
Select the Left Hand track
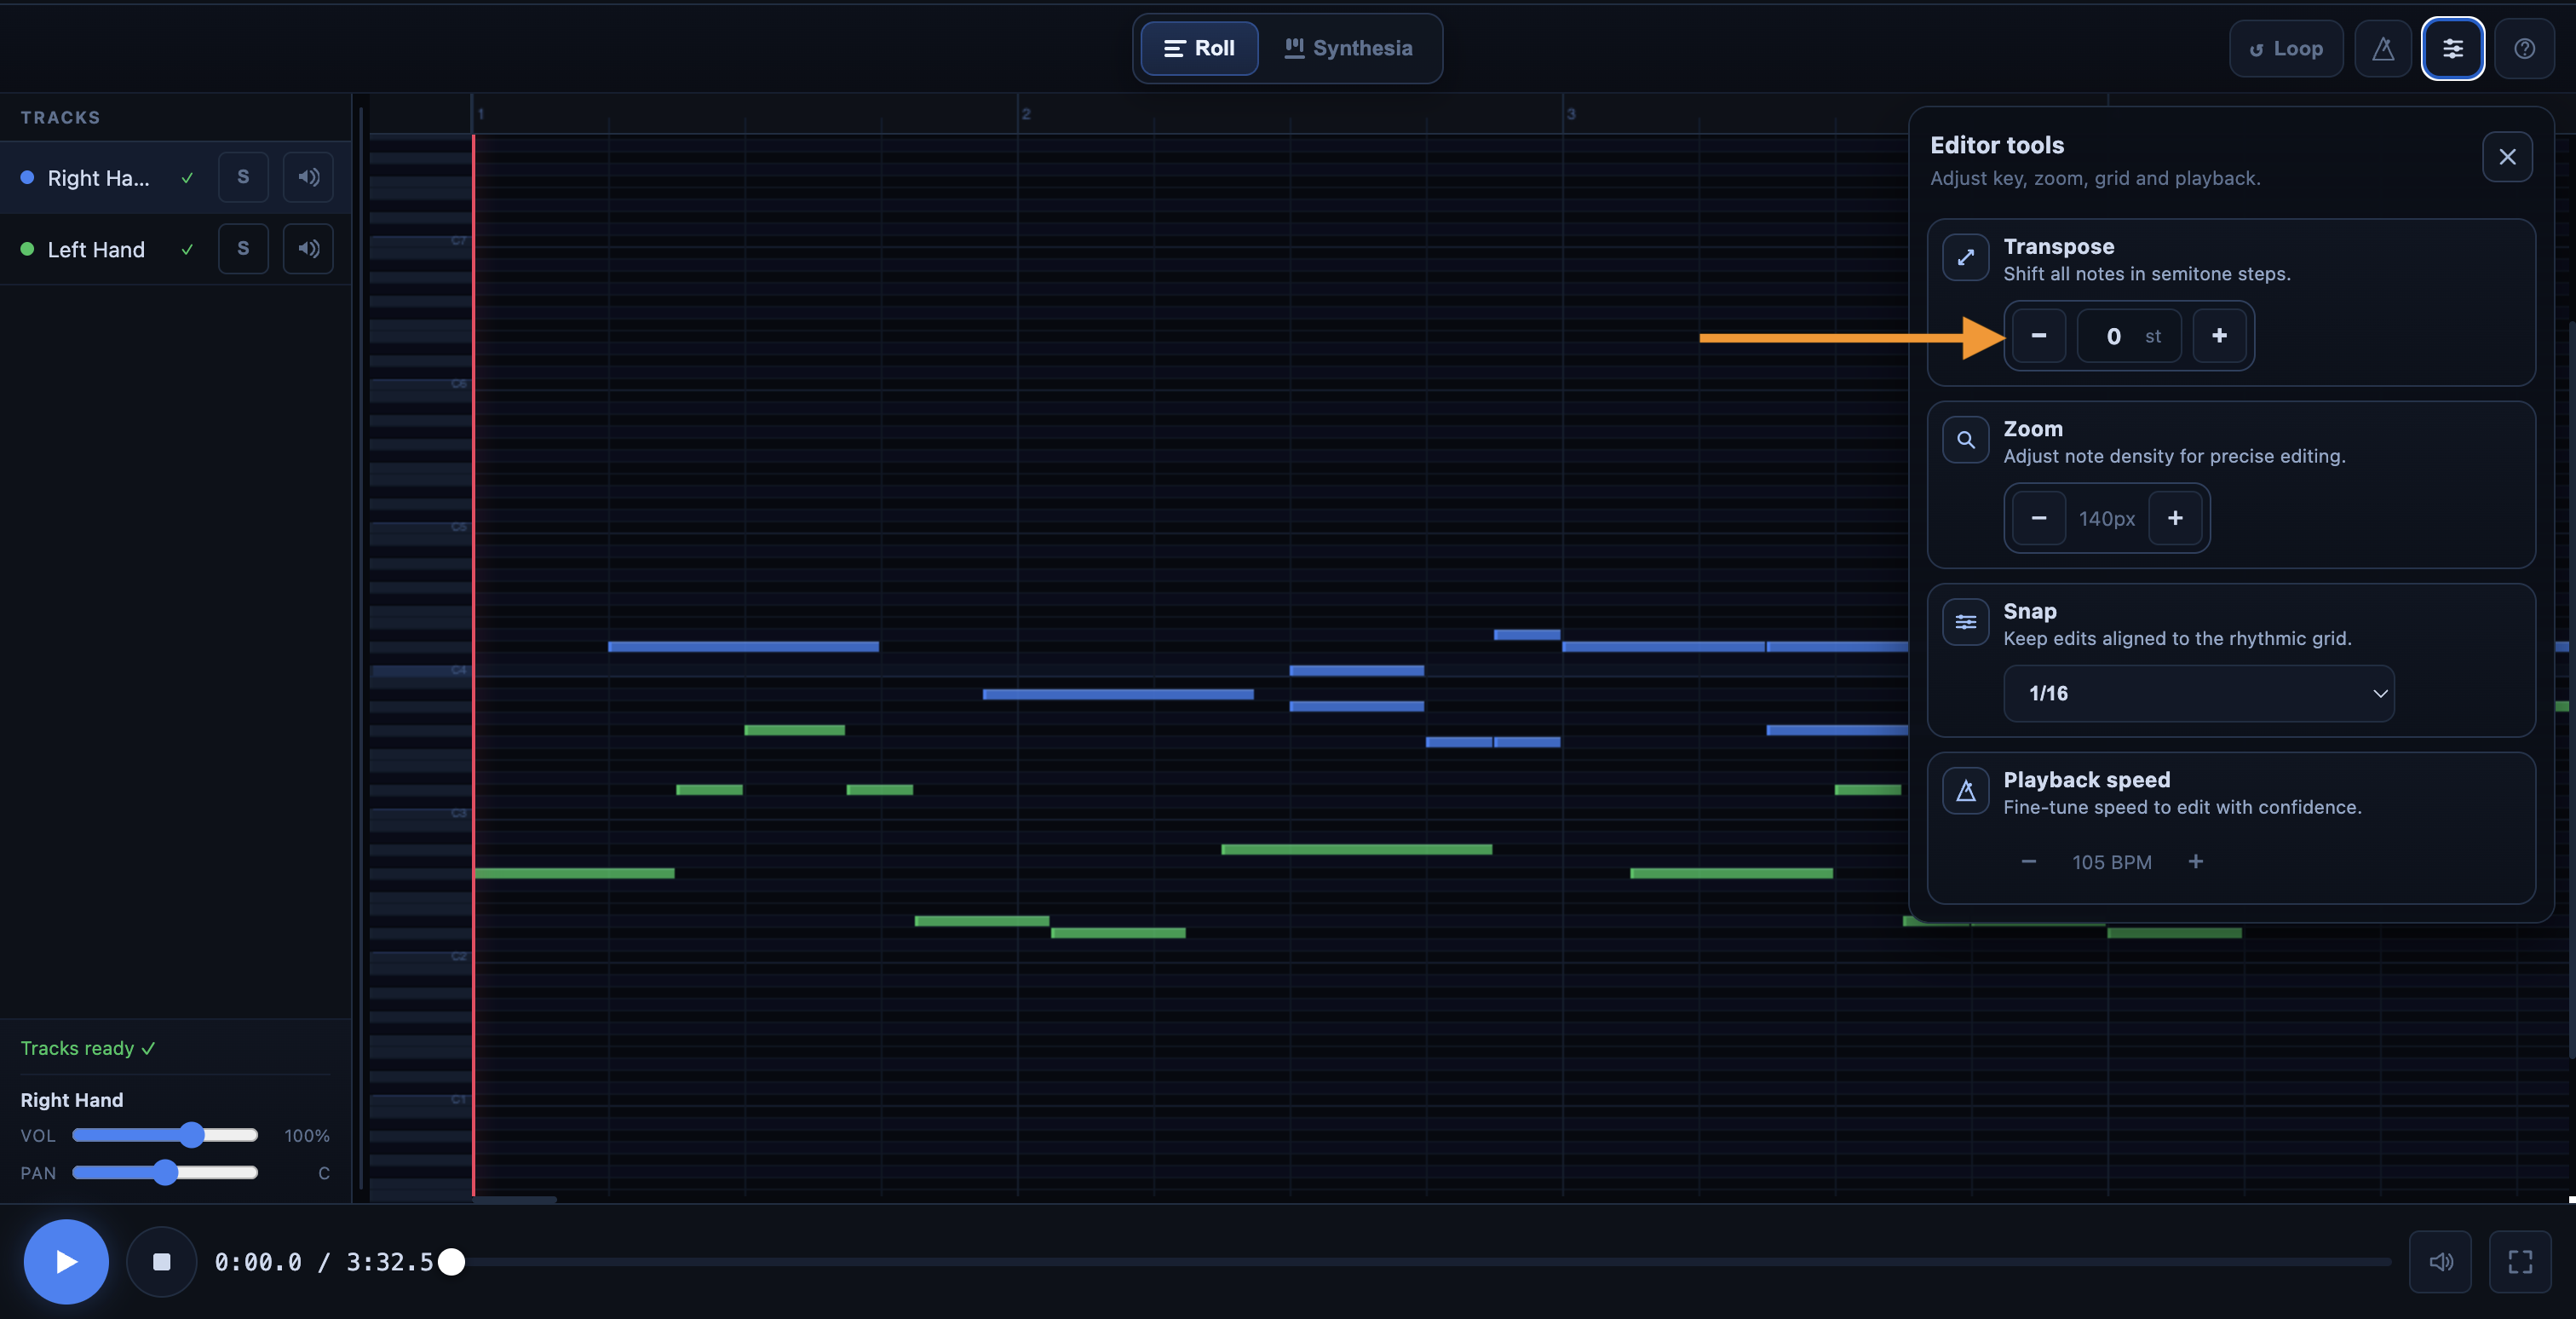pos(96,250)
